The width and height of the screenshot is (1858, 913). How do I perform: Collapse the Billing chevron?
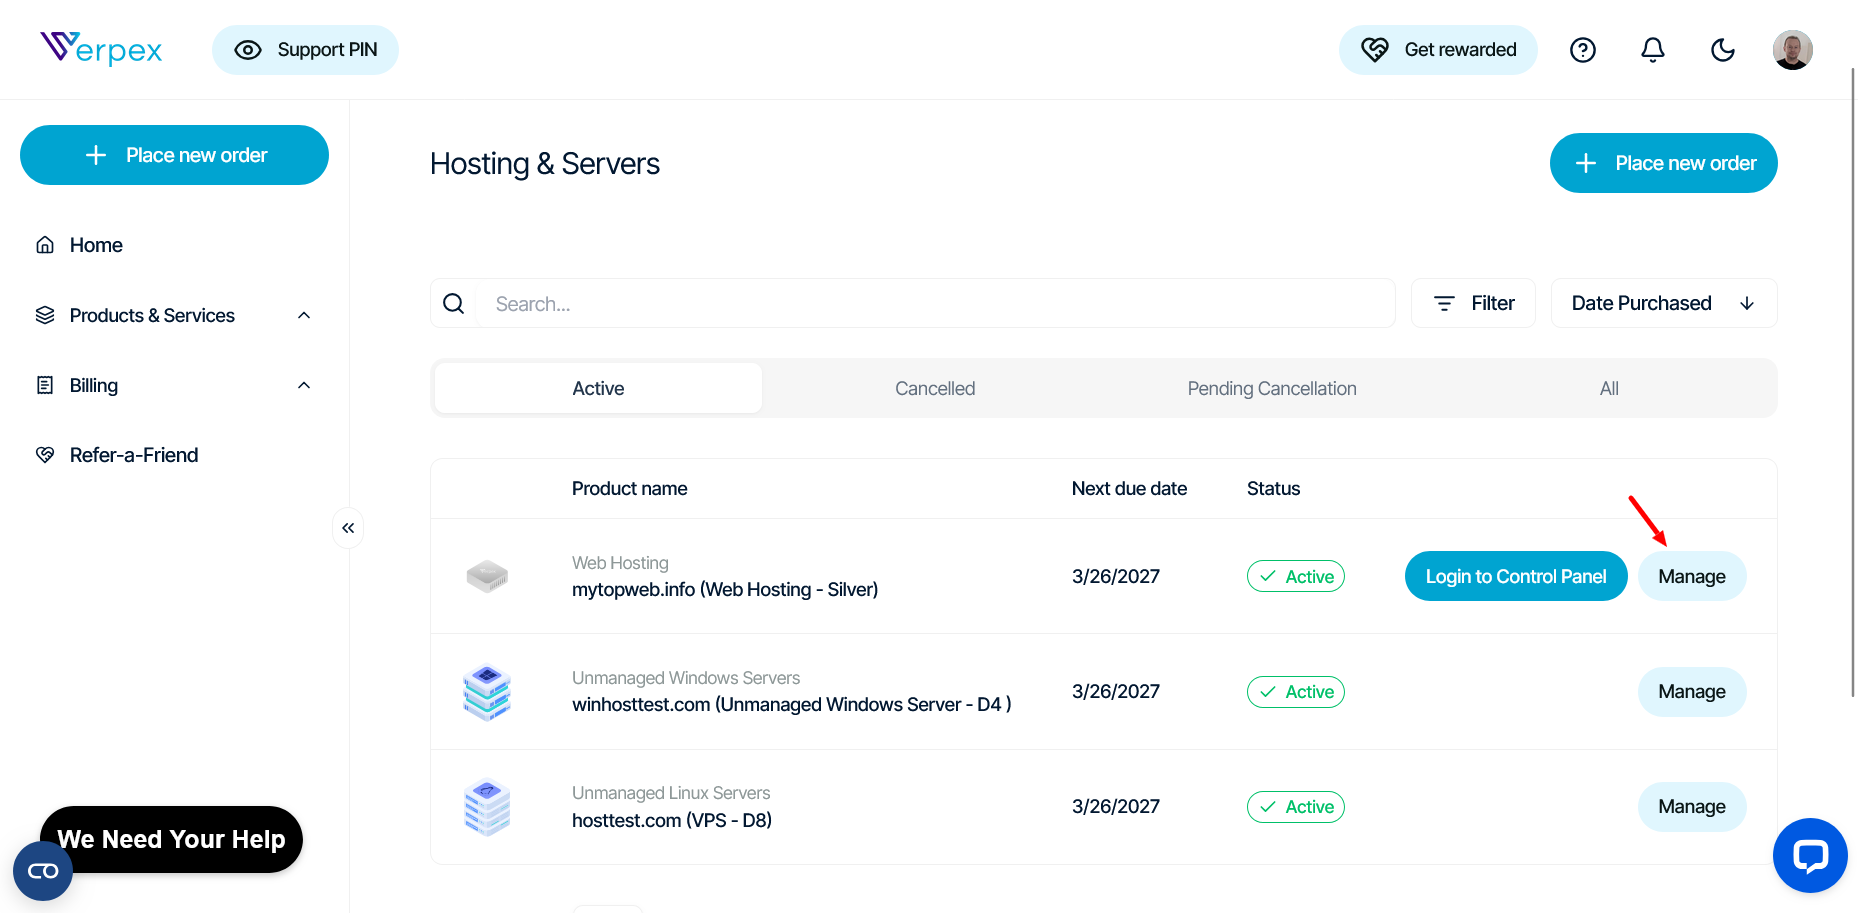click(304, 385)
